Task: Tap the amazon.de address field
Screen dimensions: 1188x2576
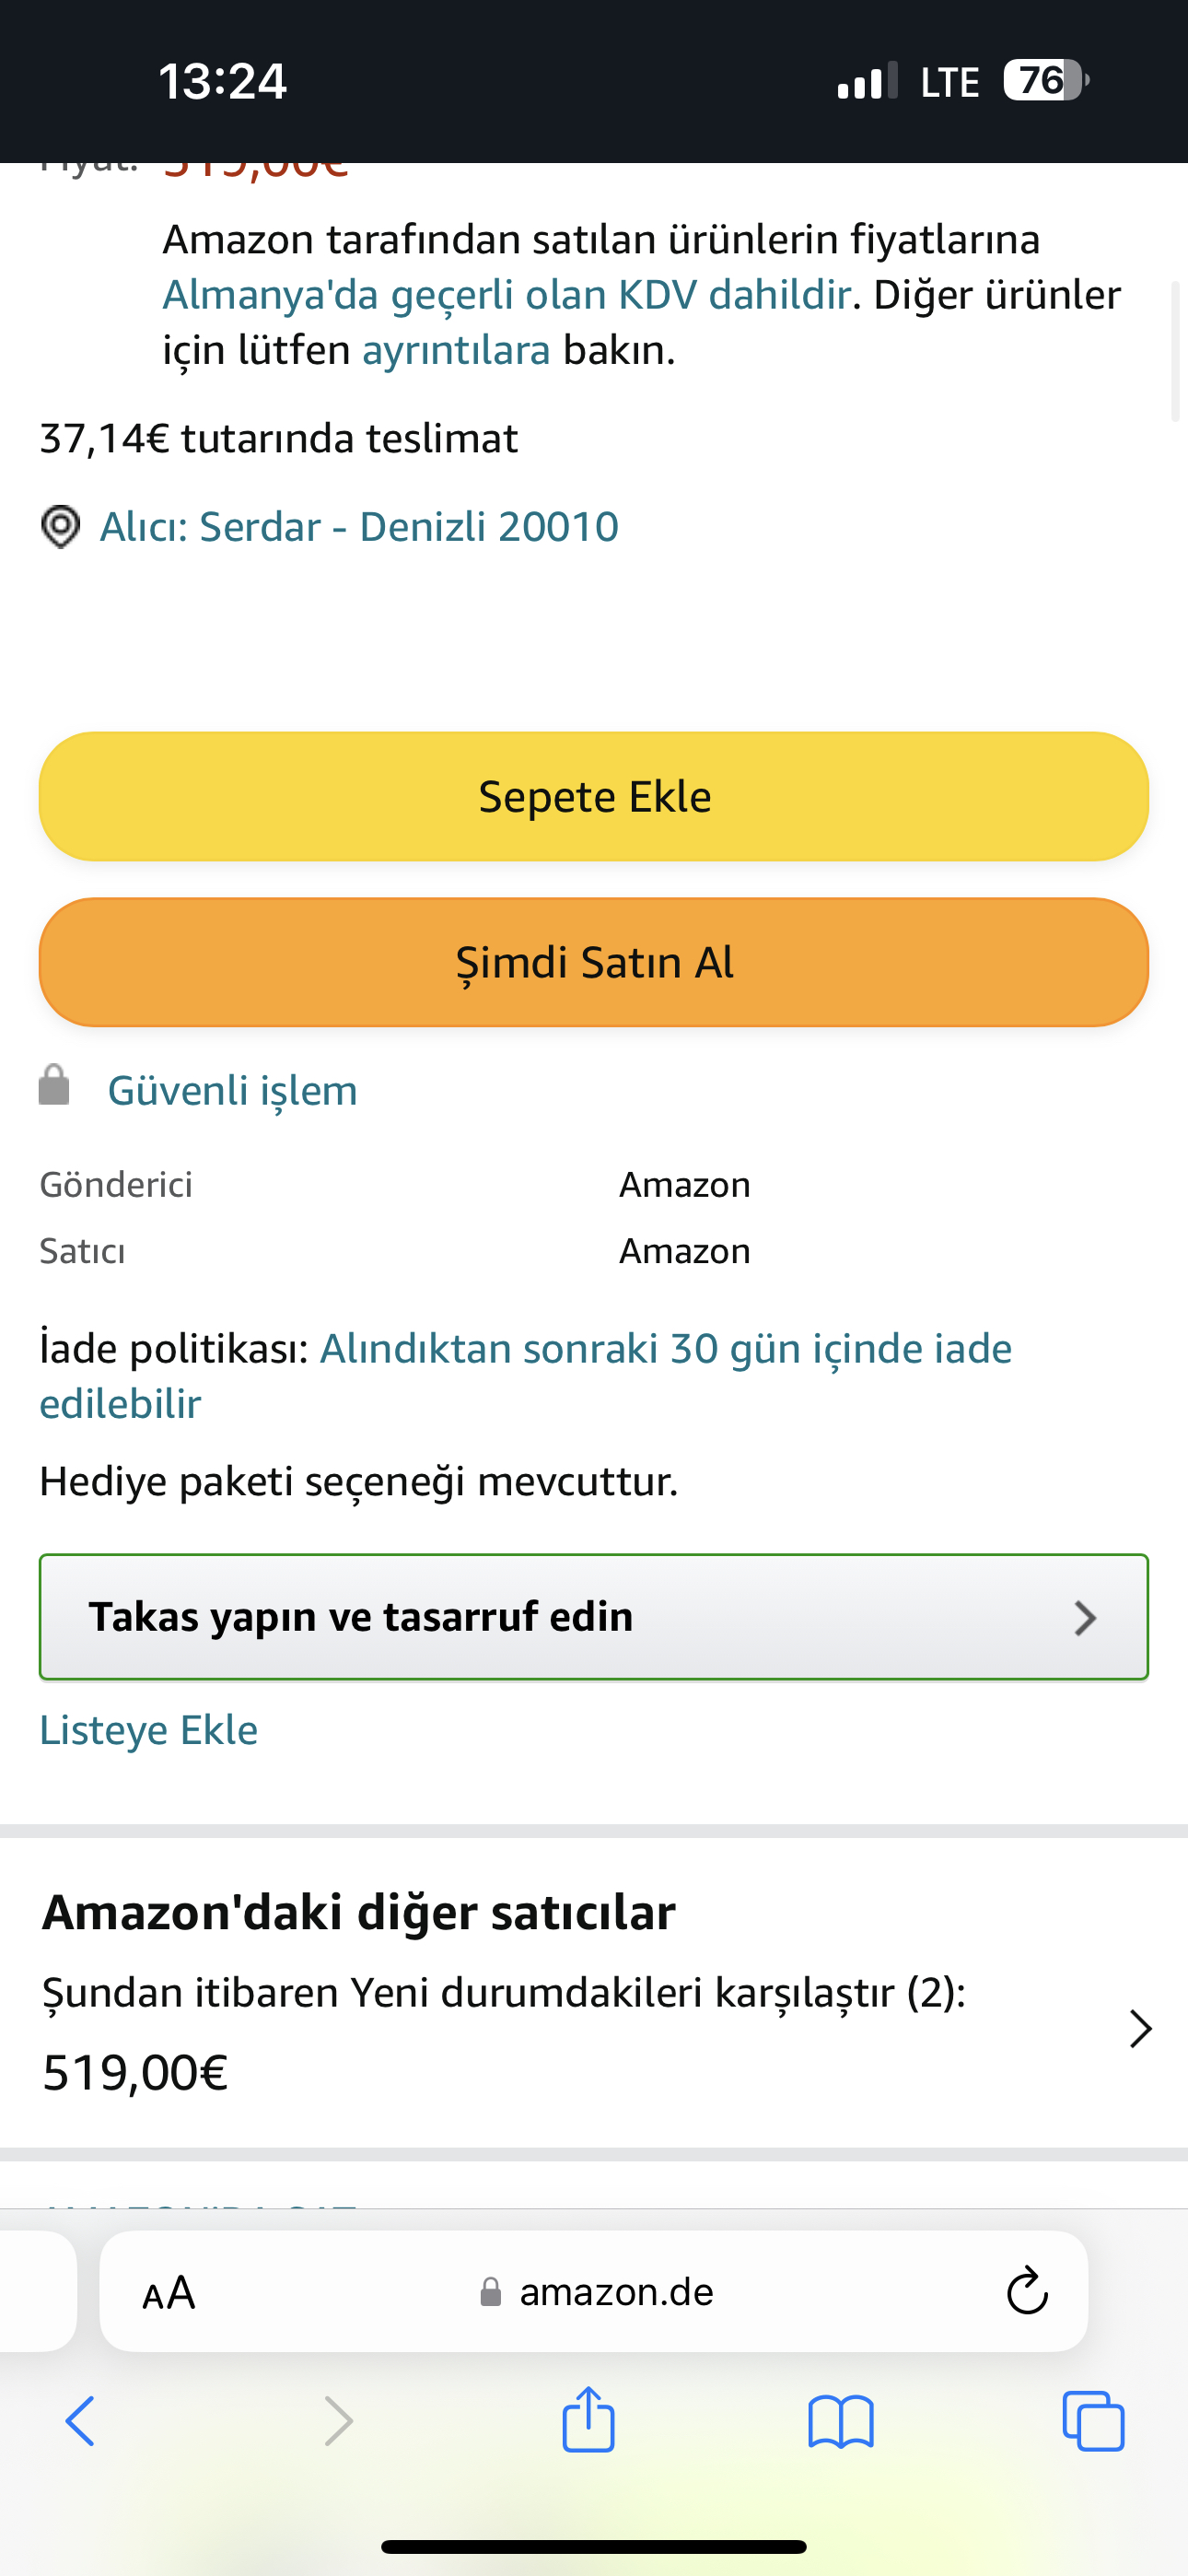Action: click(x=594, y=2291)
